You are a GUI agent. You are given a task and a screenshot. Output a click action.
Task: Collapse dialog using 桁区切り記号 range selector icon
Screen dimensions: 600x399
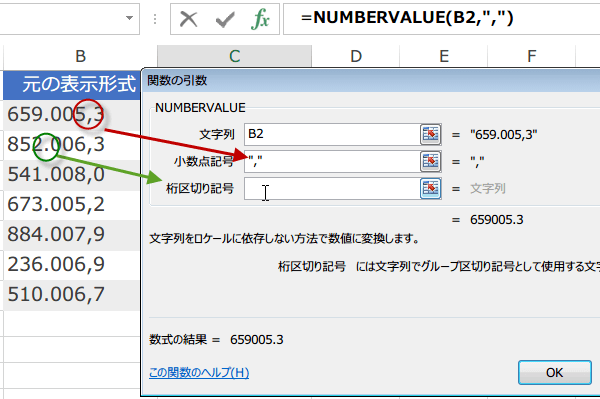pyautogui.click(x=430, y=188)
